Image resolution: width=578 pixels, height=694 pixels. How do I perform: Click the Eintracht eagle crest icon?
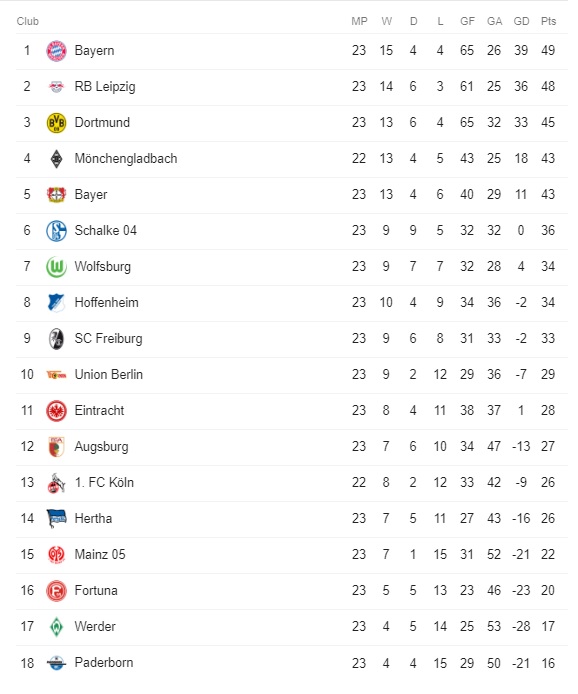point(56,411)
